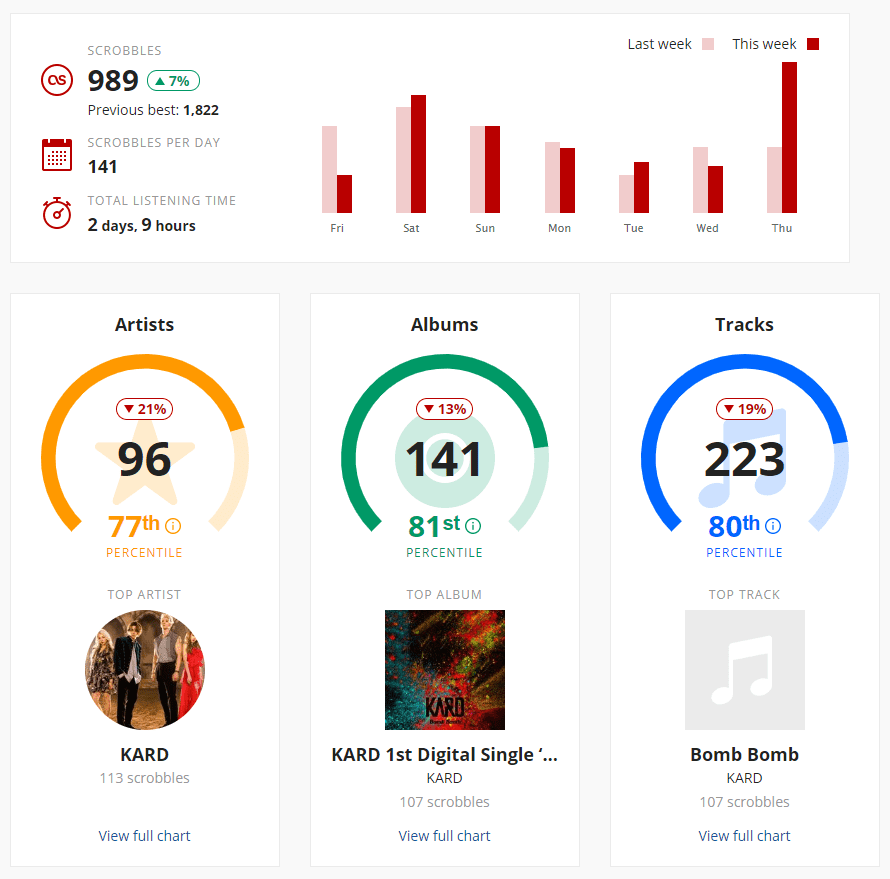Open View full chart under Artists
890x879 pixels.
(144, 836)
